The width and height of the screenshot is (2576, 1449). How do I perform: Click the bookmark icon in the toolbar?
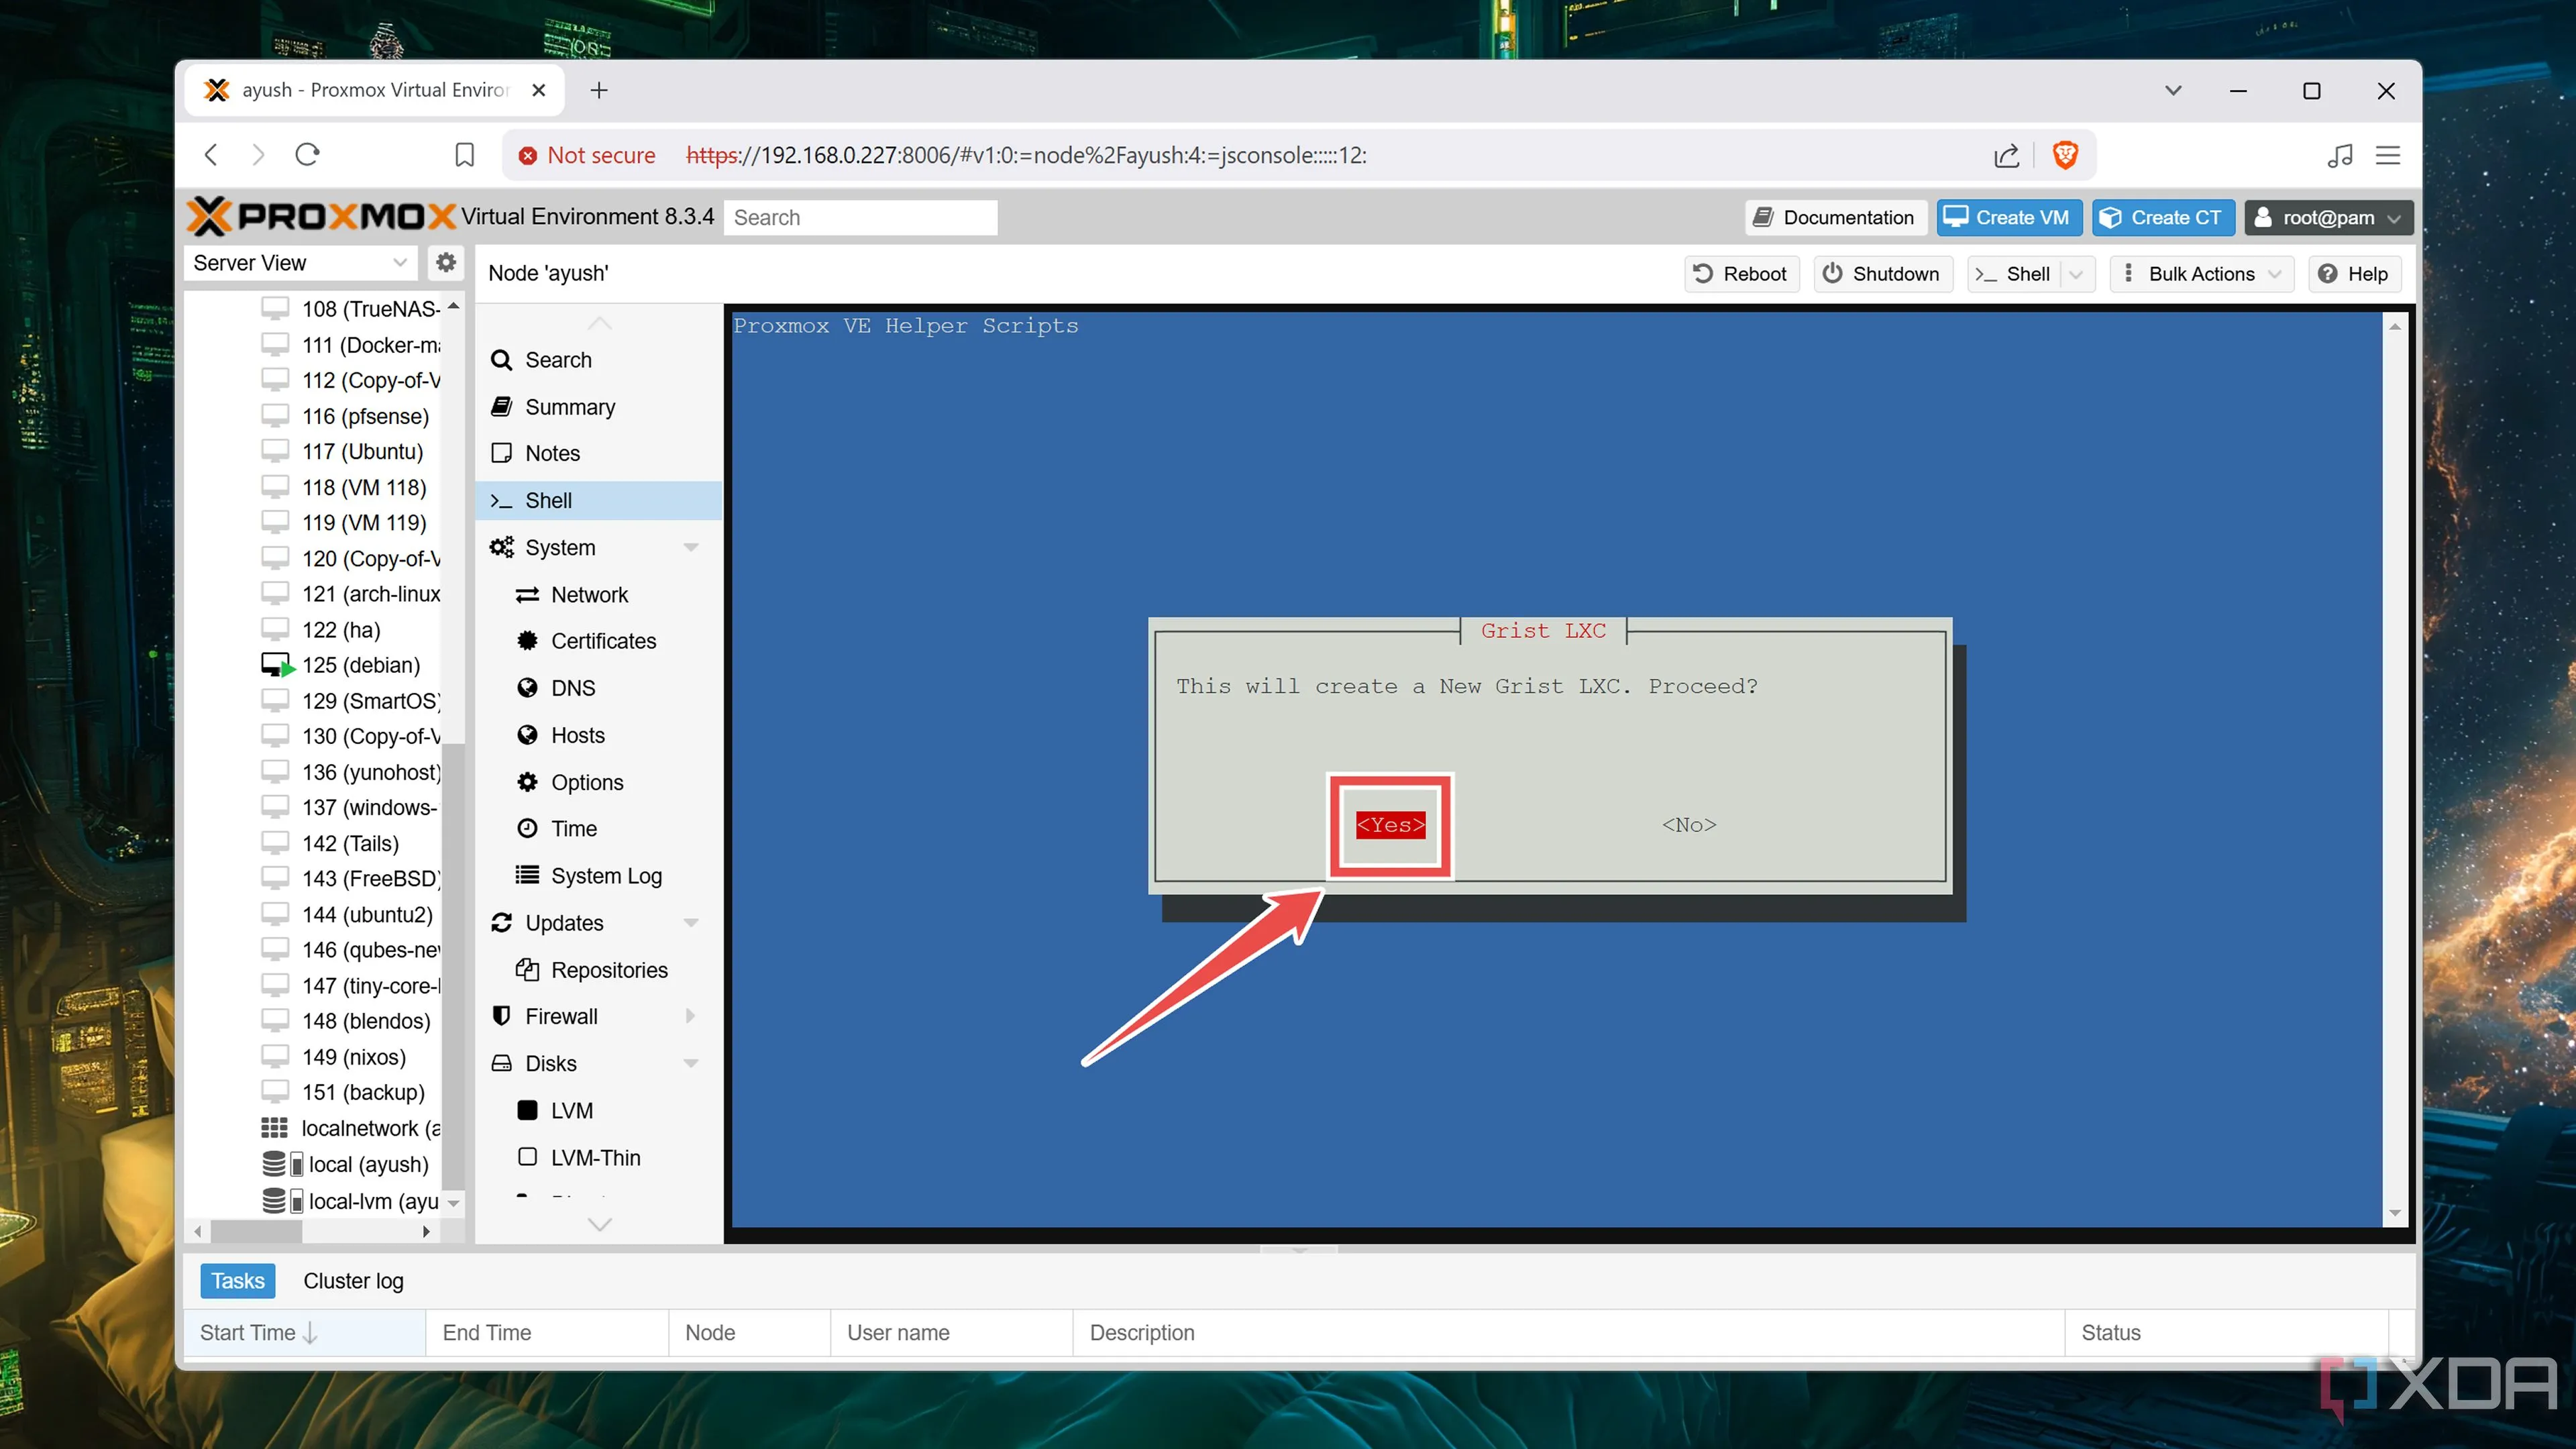pyautogui.click(x=465, y=155)
